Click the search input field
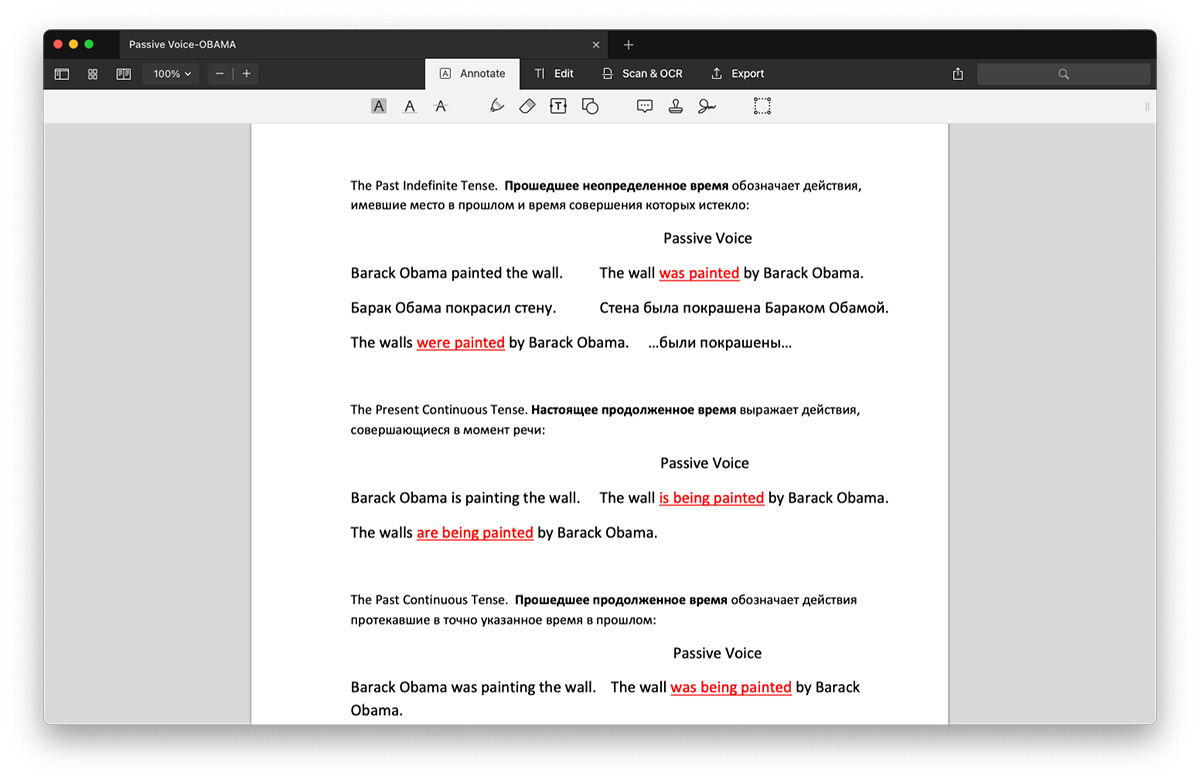 pos(1063,74)
